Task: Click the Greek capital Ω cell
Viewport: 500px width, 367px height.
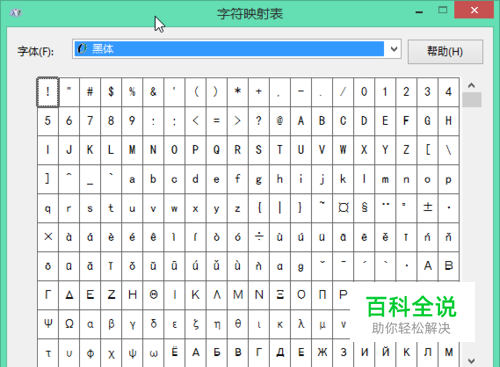Action: pyautogui.click(x=69, y=324)
